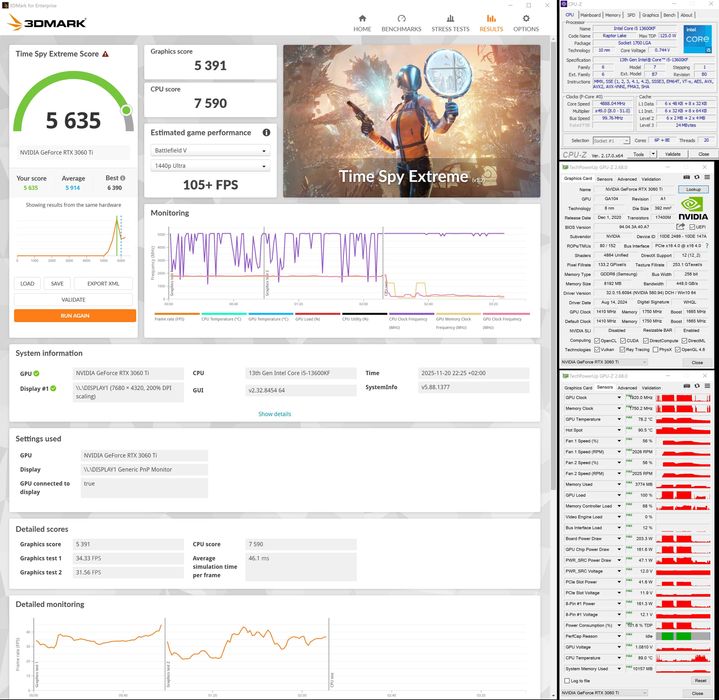Click the Reset button in GPU-Z Sensors
Screen dimensions: 719x700
700,681
